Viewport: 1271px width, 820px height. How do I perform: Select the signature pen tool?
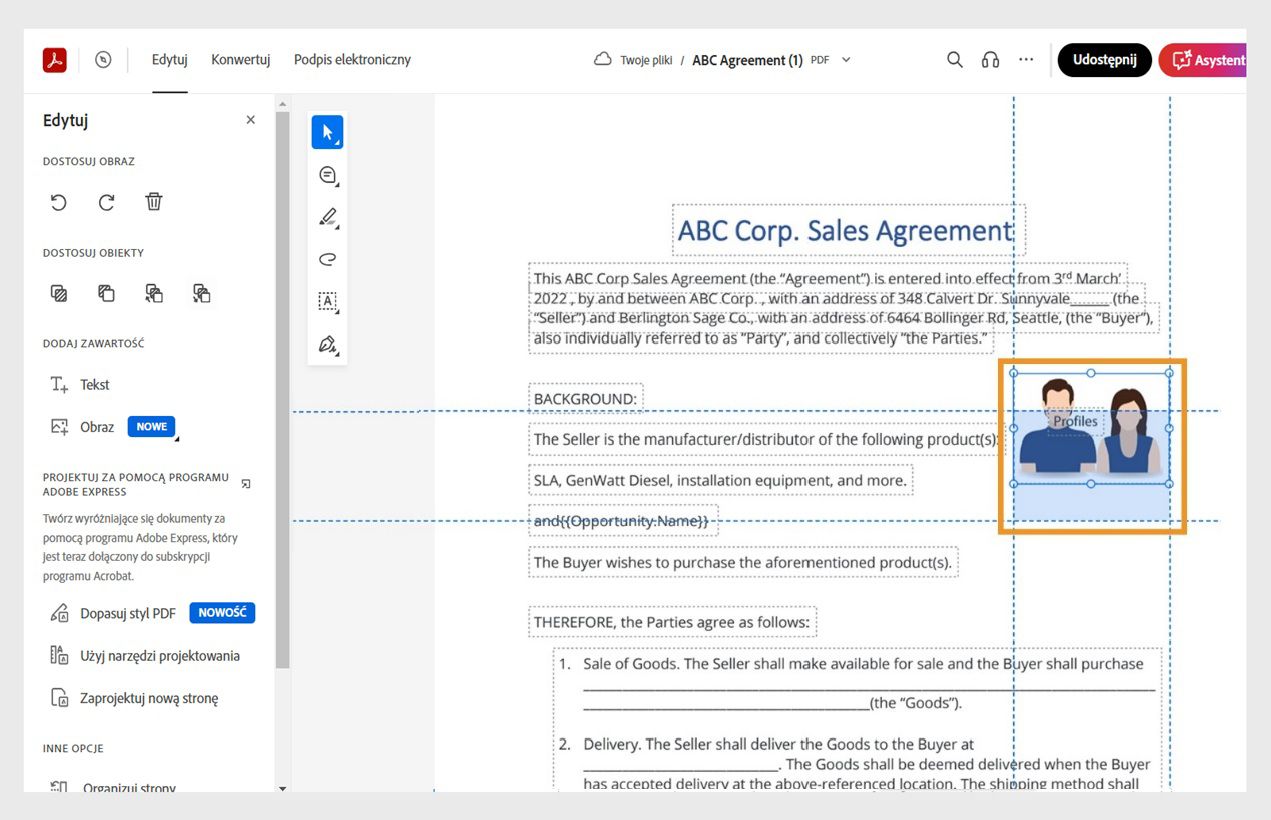point(327,344)
